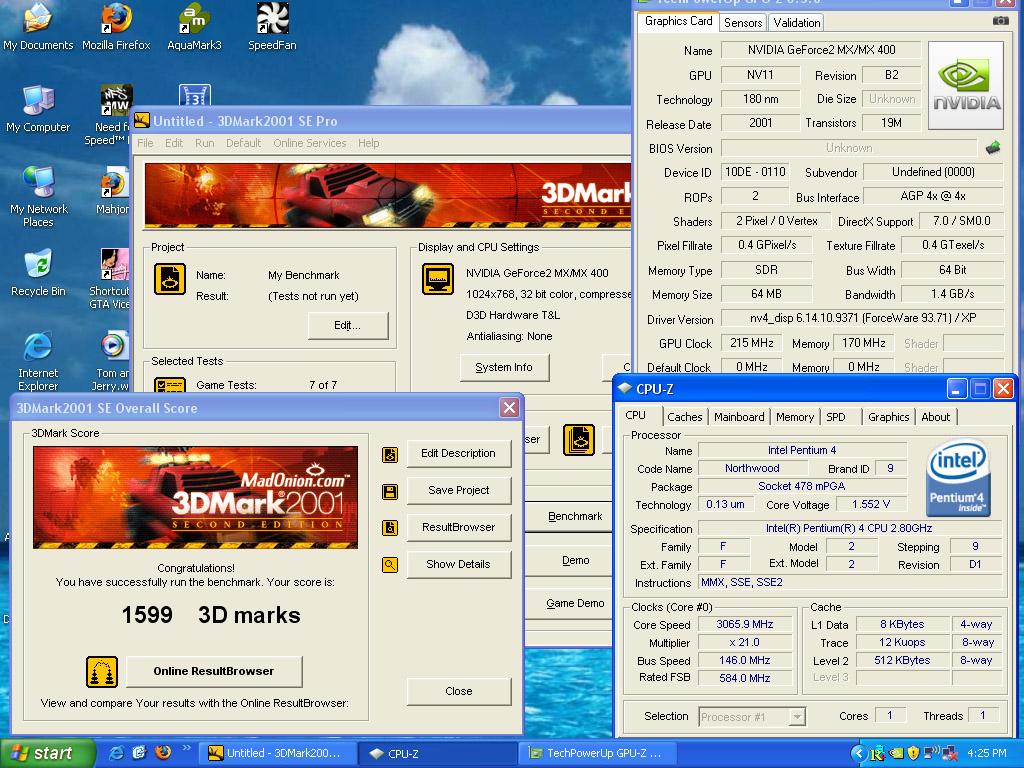Click the Driver Version field in GPU-Z

862,319
